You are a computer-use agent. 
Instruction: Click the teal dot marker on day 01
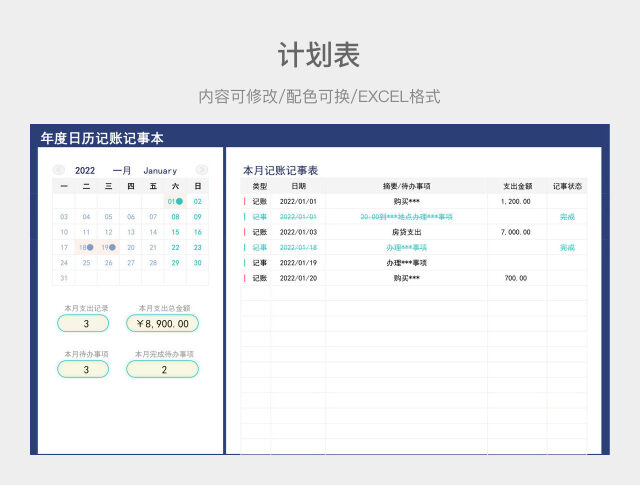click(179, 201)
